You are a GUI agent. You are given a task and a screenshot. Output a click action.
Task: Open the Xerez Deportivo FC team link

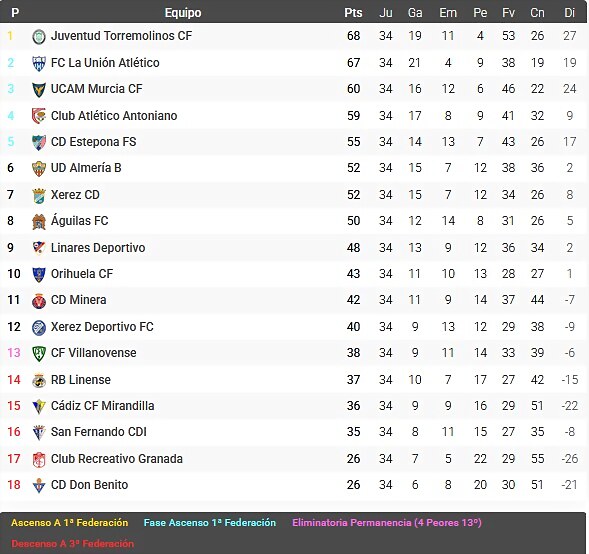[x=102, y=327]
